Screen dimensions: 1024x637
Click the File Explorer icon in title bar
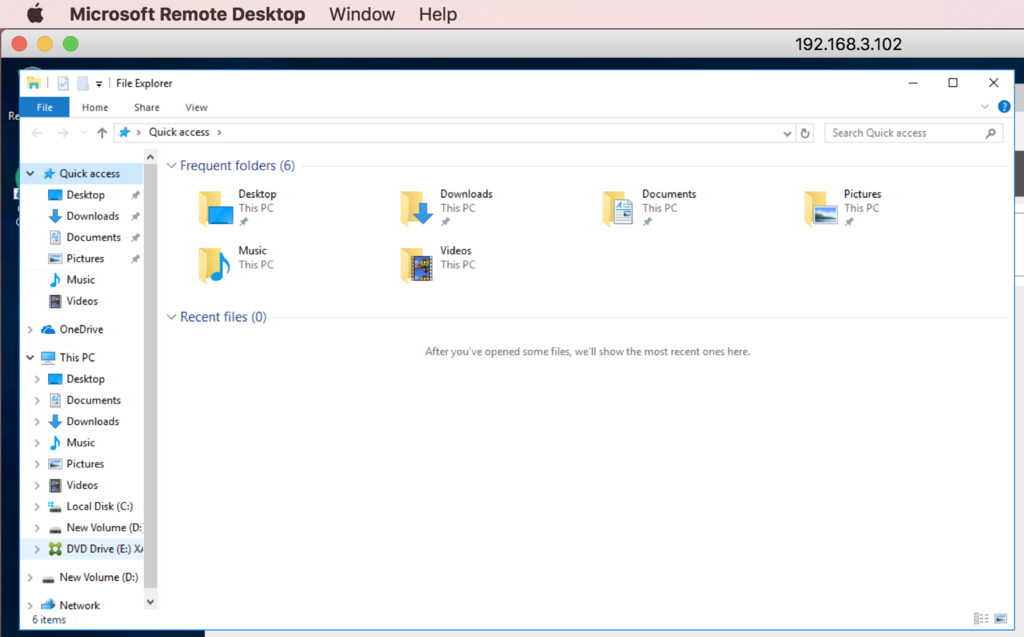tap(34, 83)
